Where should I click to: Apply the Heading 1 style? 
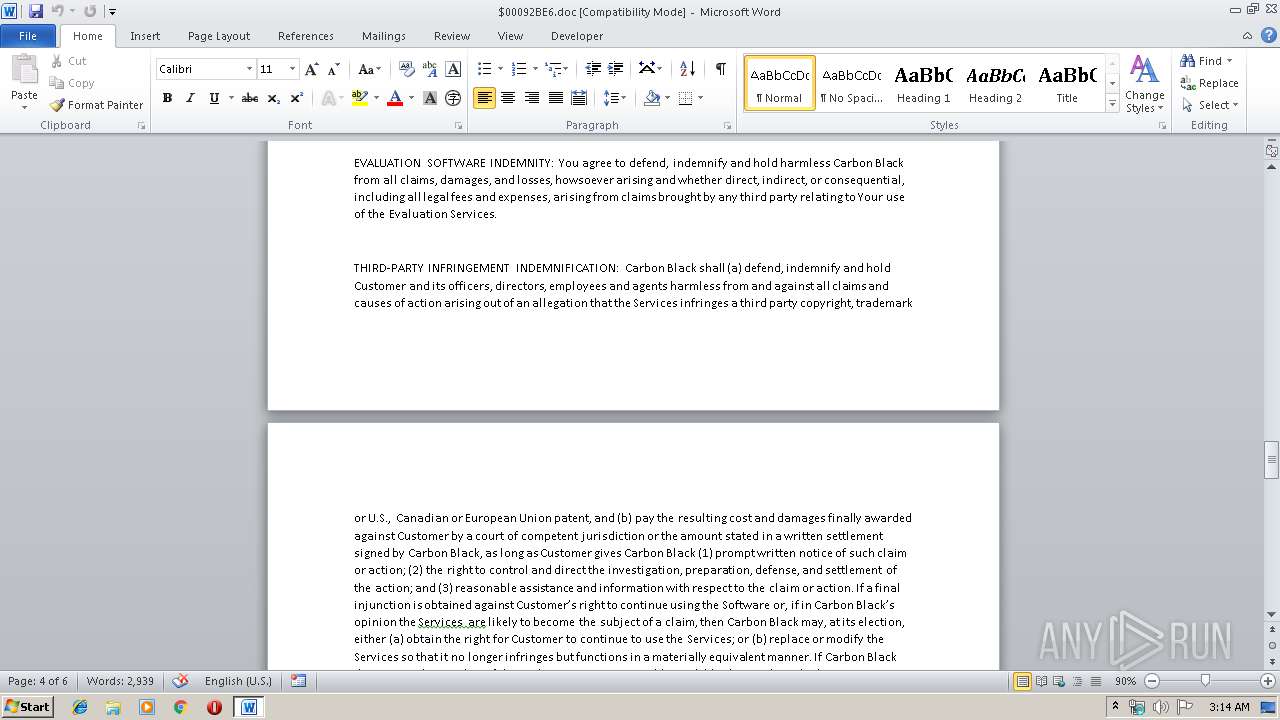[x=923, y=83]
